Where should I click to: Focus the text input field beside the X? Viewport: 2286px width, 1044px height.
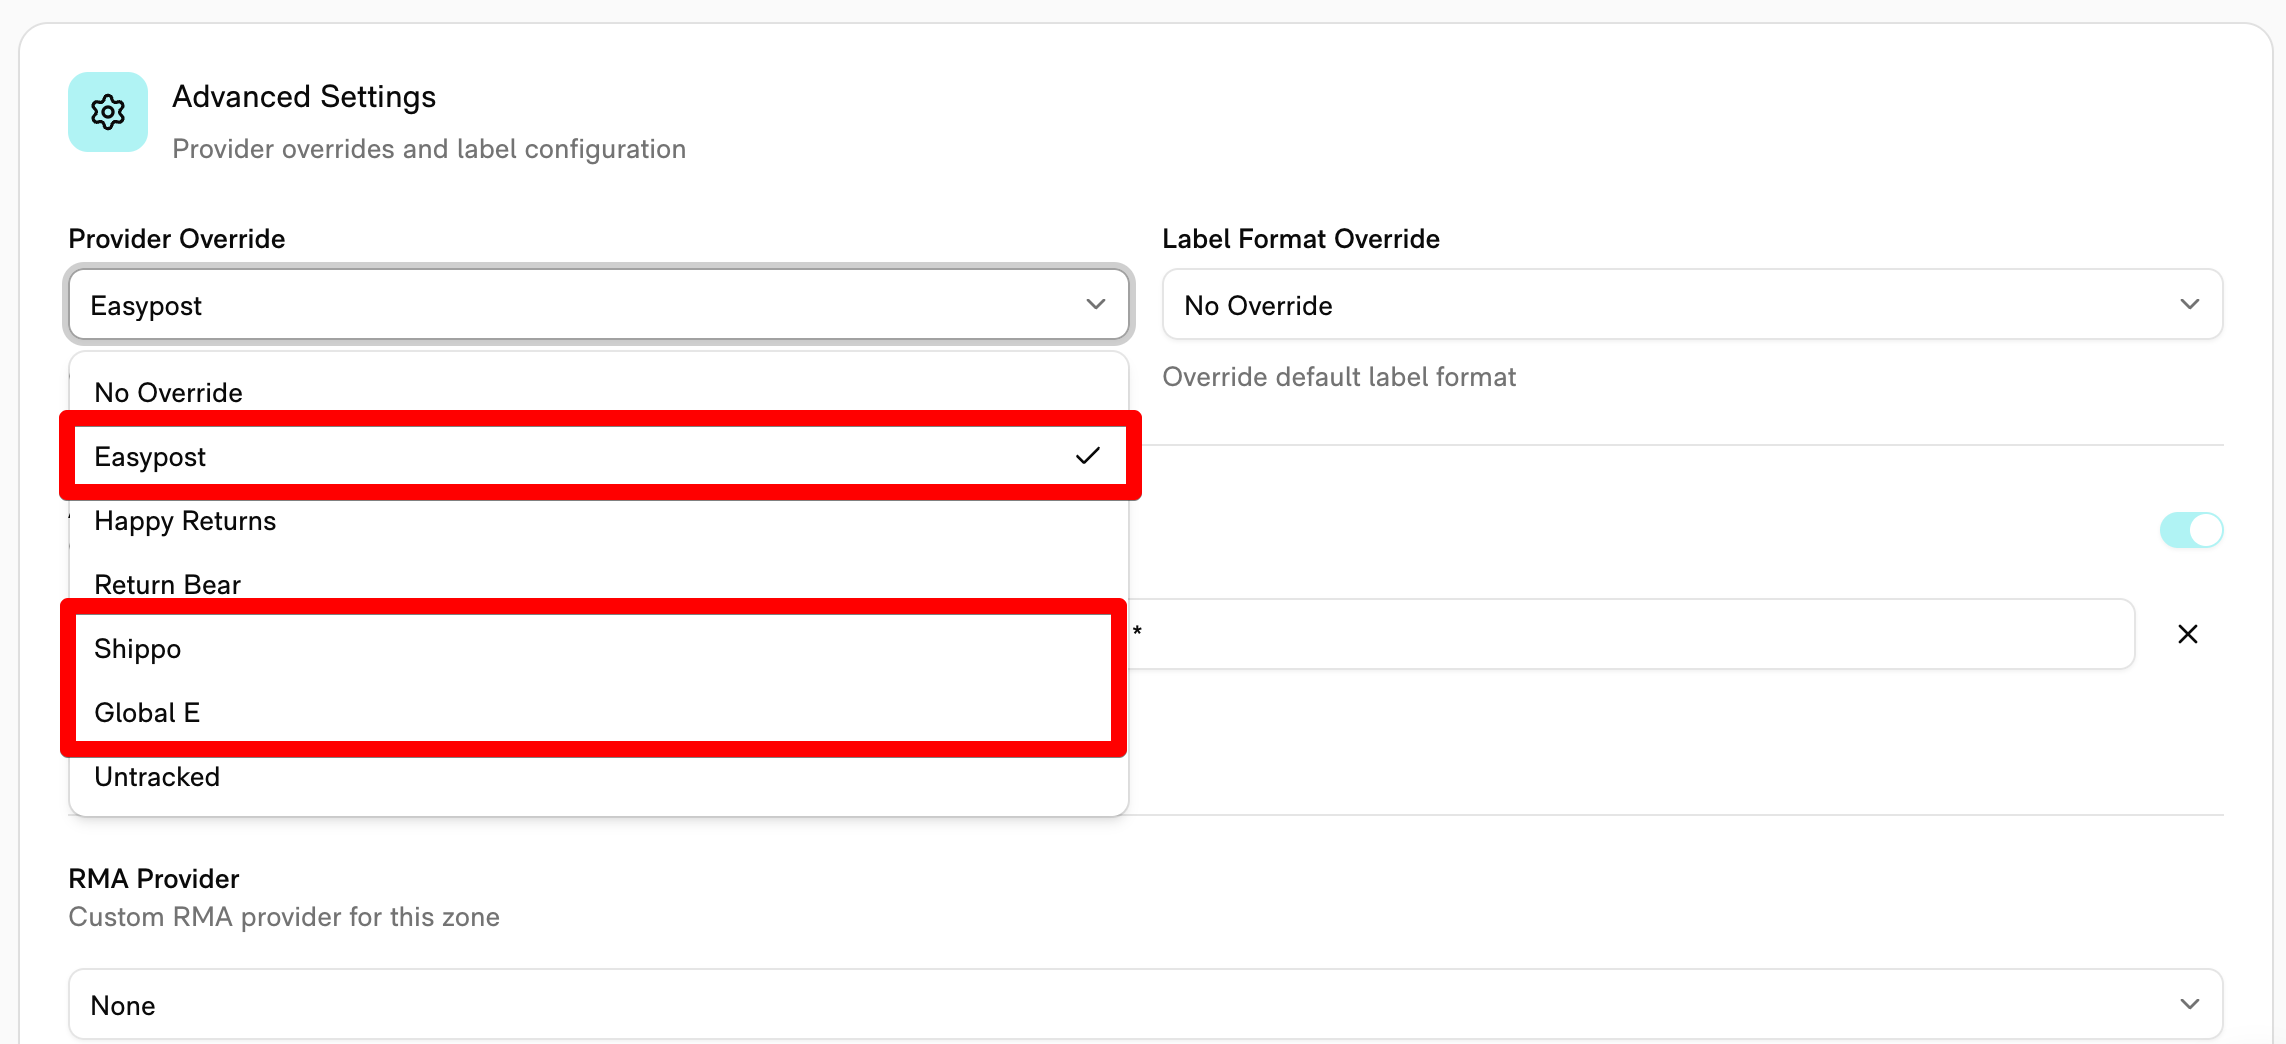(1632, 634)
